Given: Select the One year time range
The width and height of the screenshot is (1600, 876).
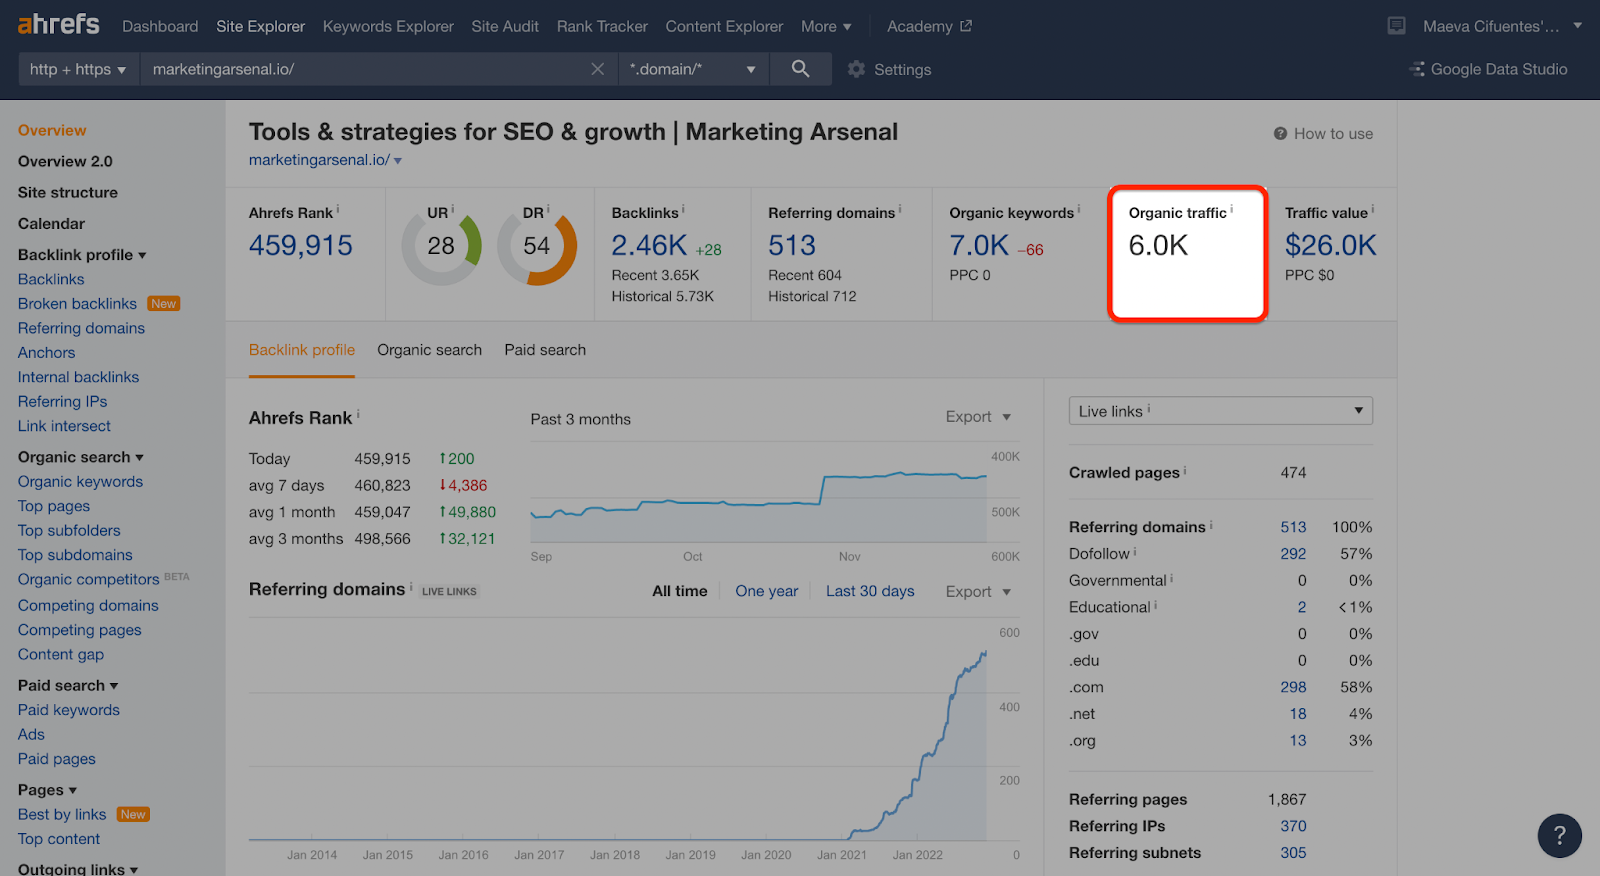Looking at the screenshot, I should point(766,591).
